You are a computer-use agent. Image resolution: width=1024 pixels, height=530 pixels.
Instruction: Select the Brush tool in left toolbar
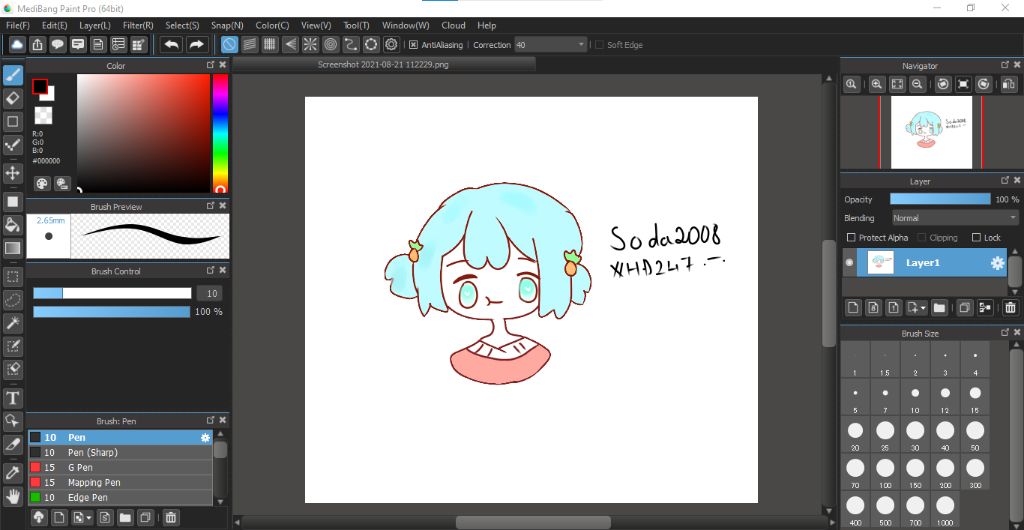click(x=12, y=76)
